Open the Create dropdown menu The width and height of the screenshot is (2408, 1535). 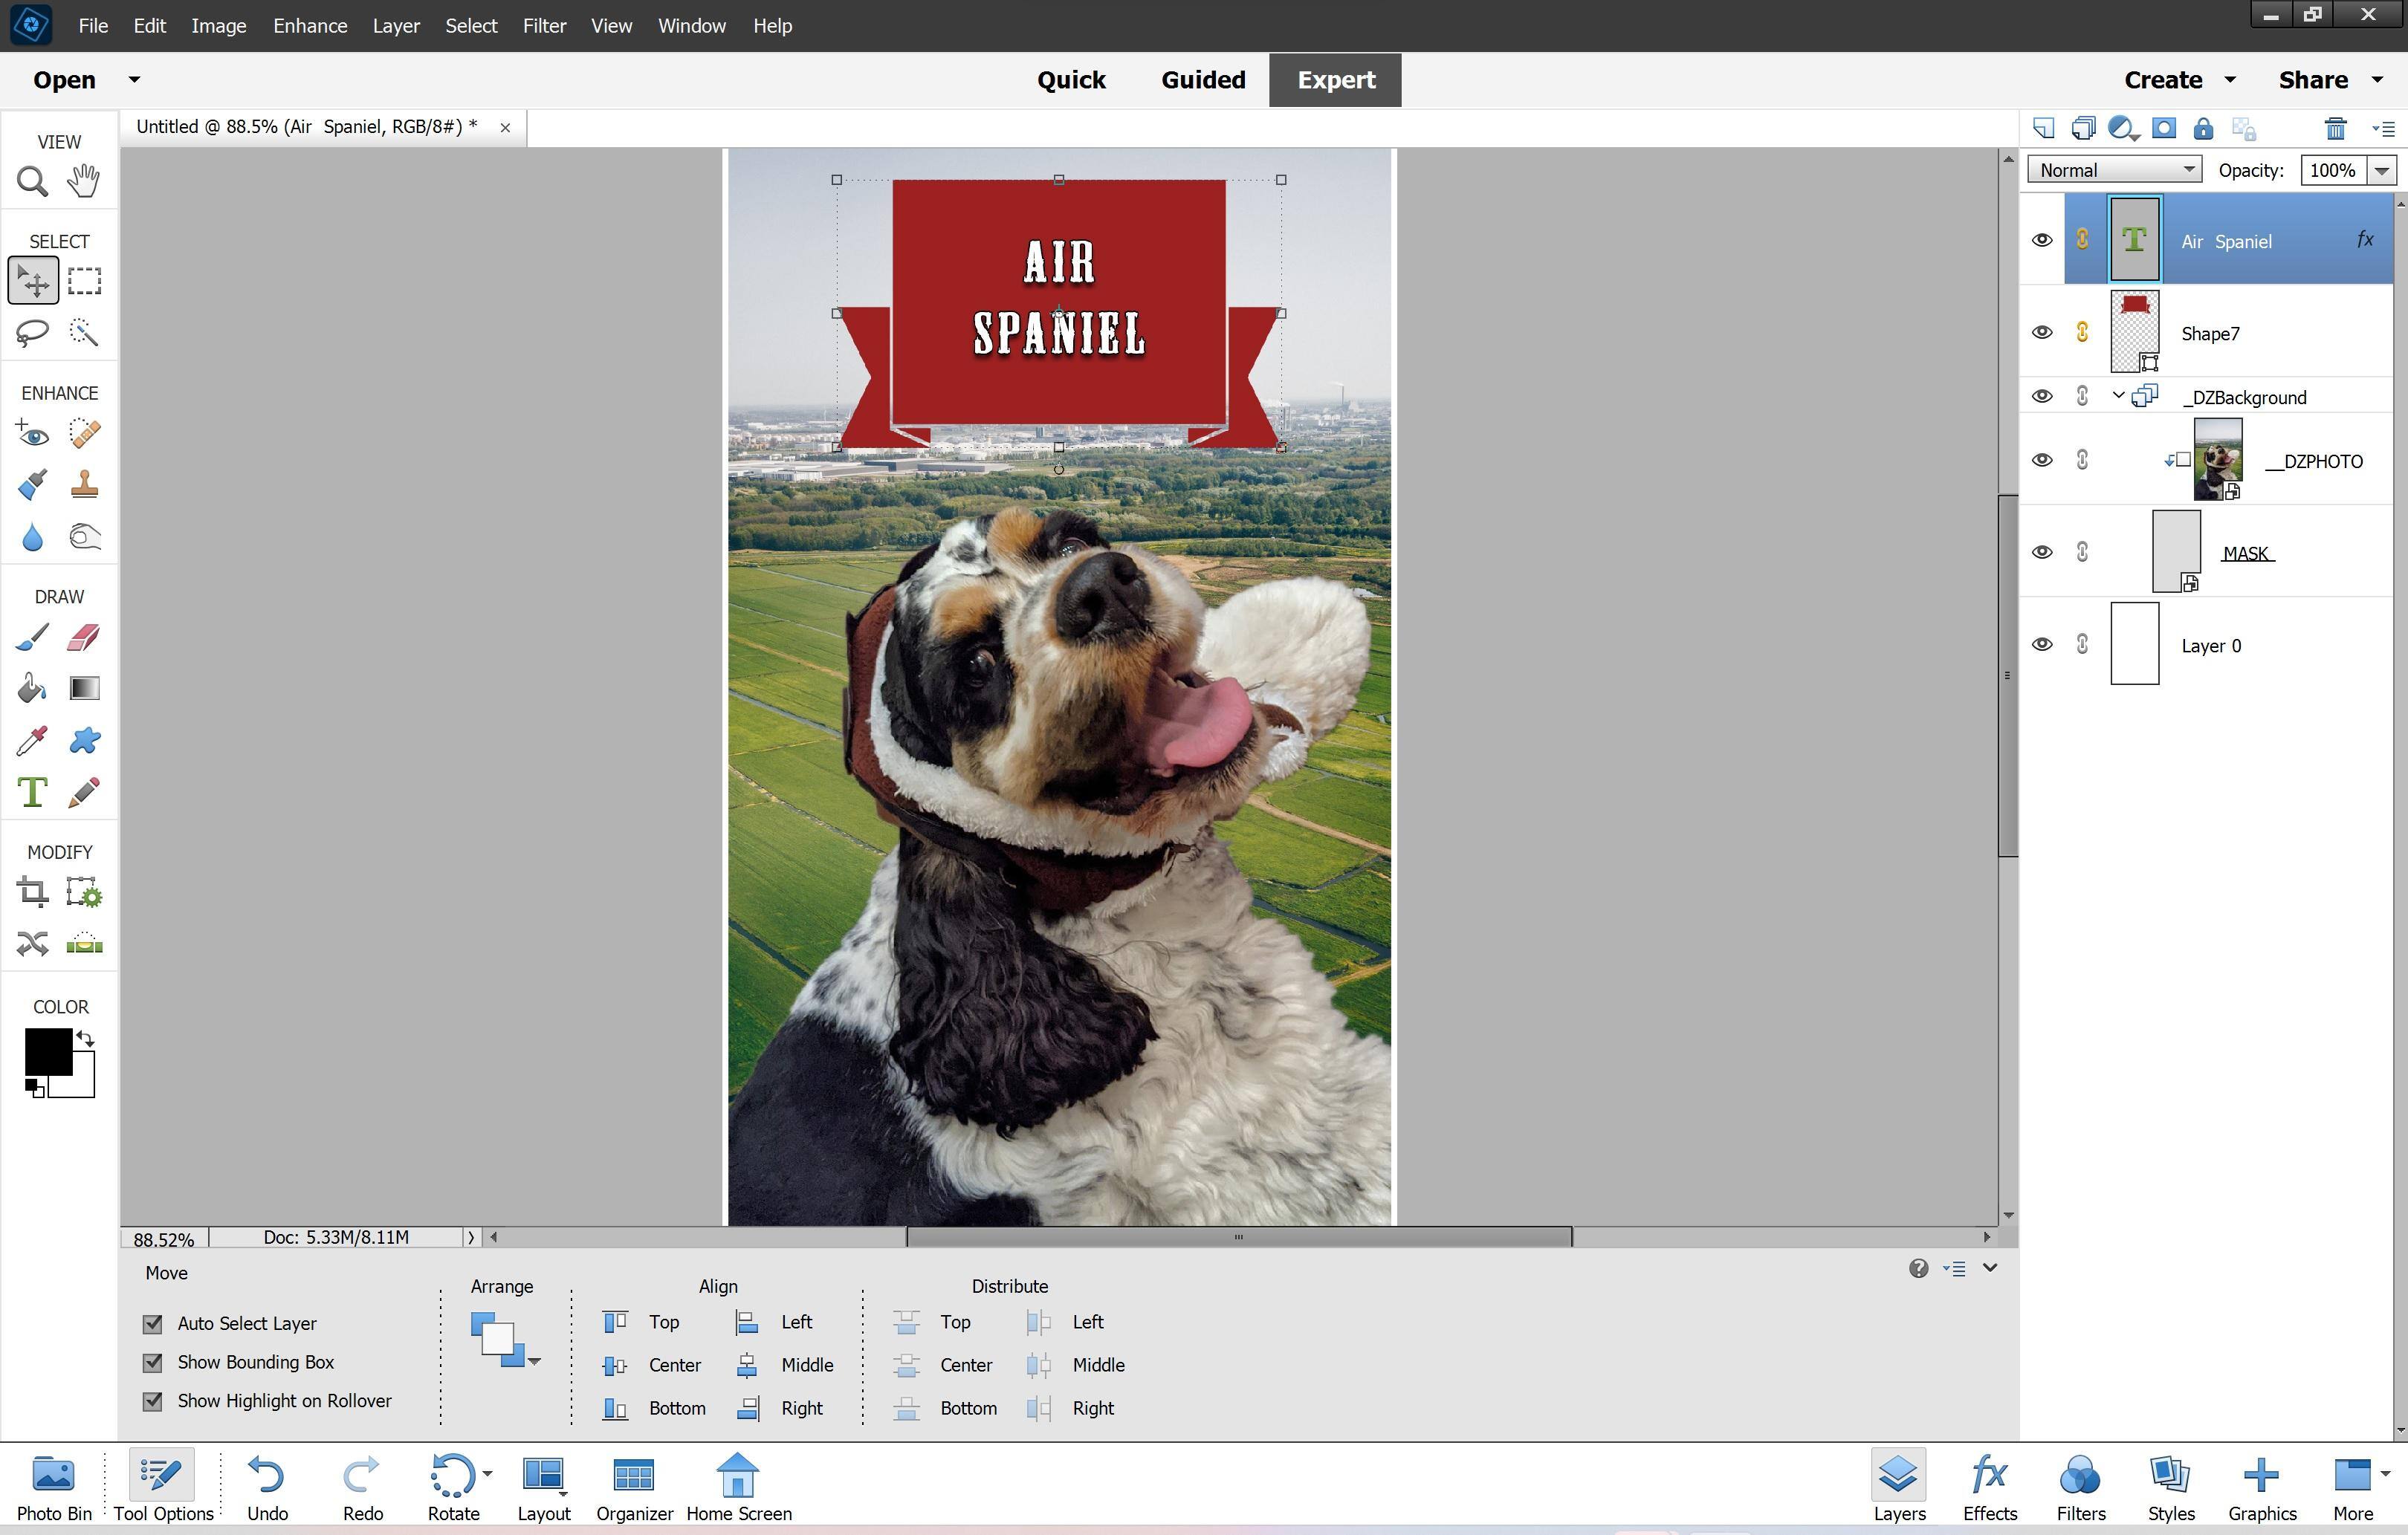coord(2179,80)
